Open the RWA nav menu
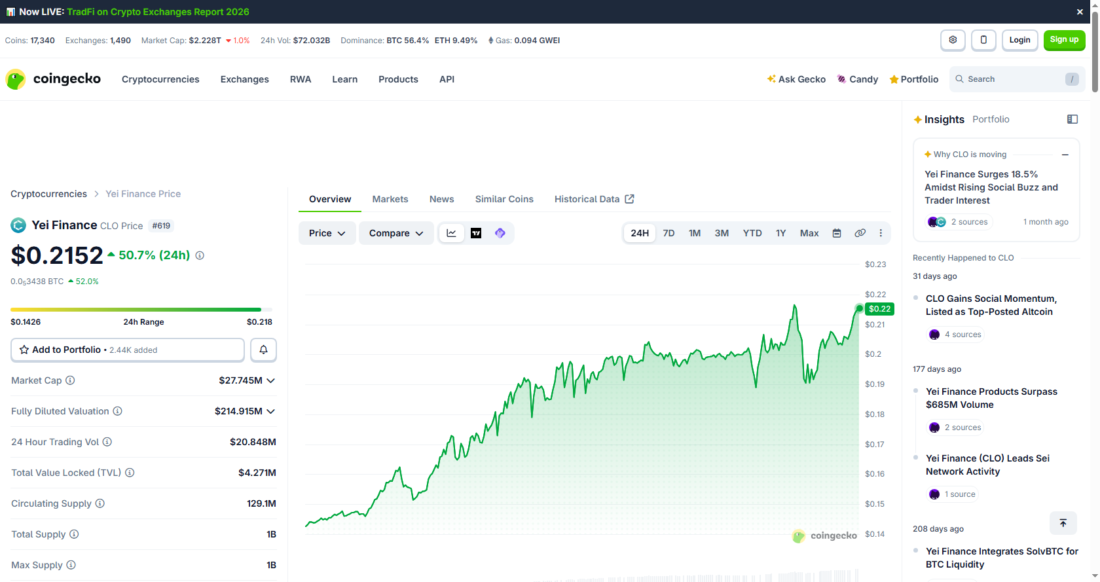 point(300,79)
